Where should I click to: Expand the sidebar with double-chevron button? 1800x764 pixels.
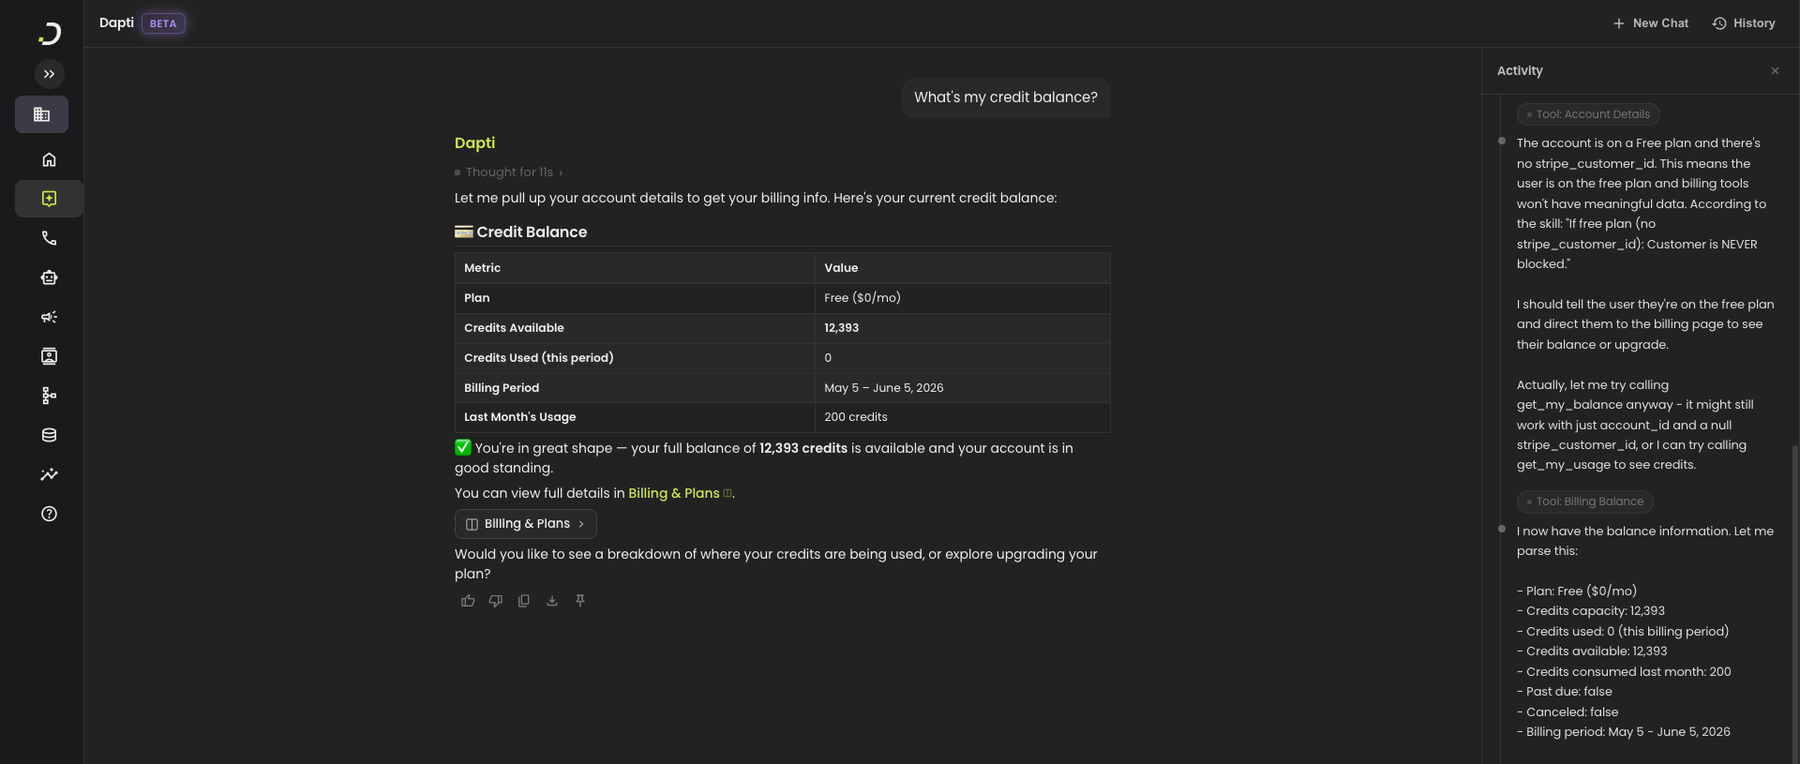point(49,74)
